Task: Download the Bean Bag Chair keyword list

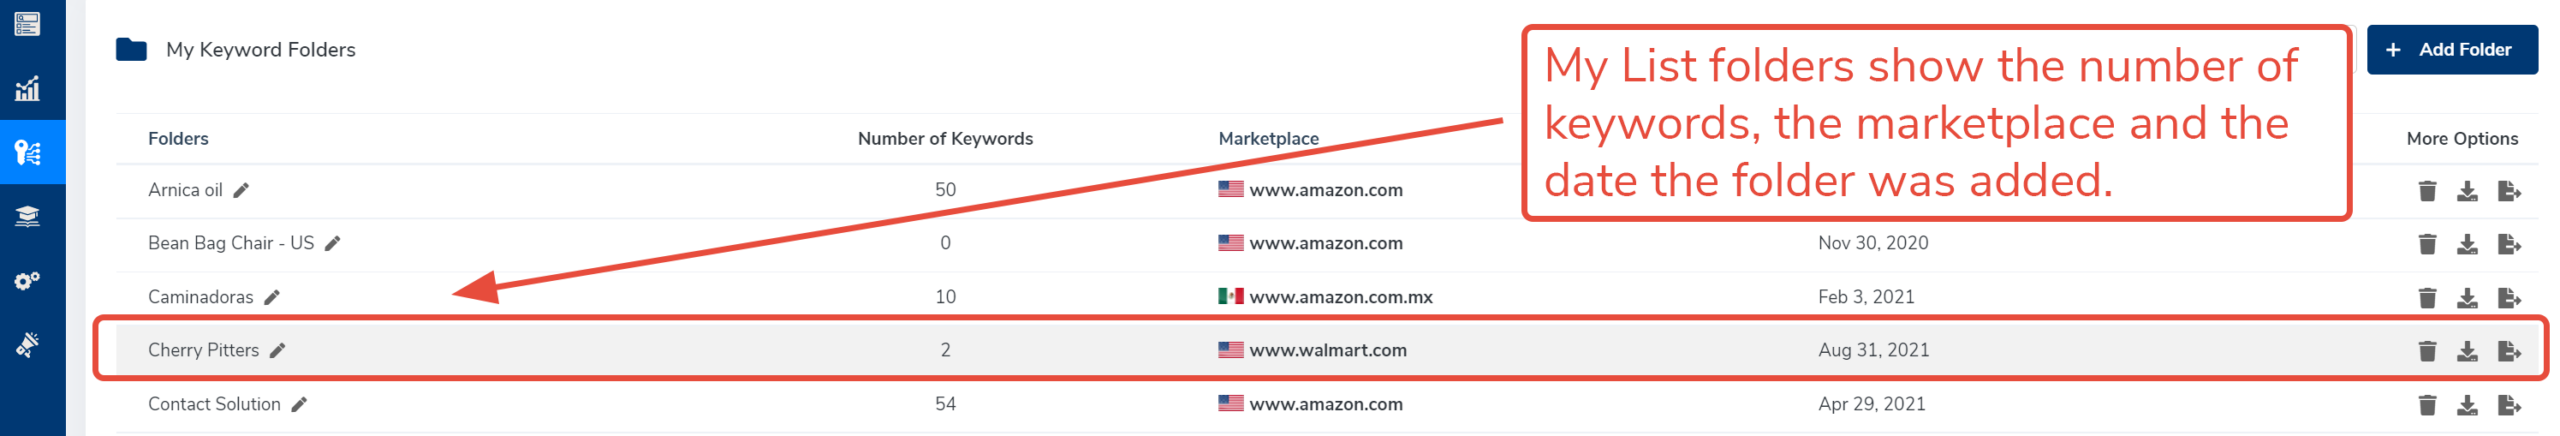Action: [2466, 244]
